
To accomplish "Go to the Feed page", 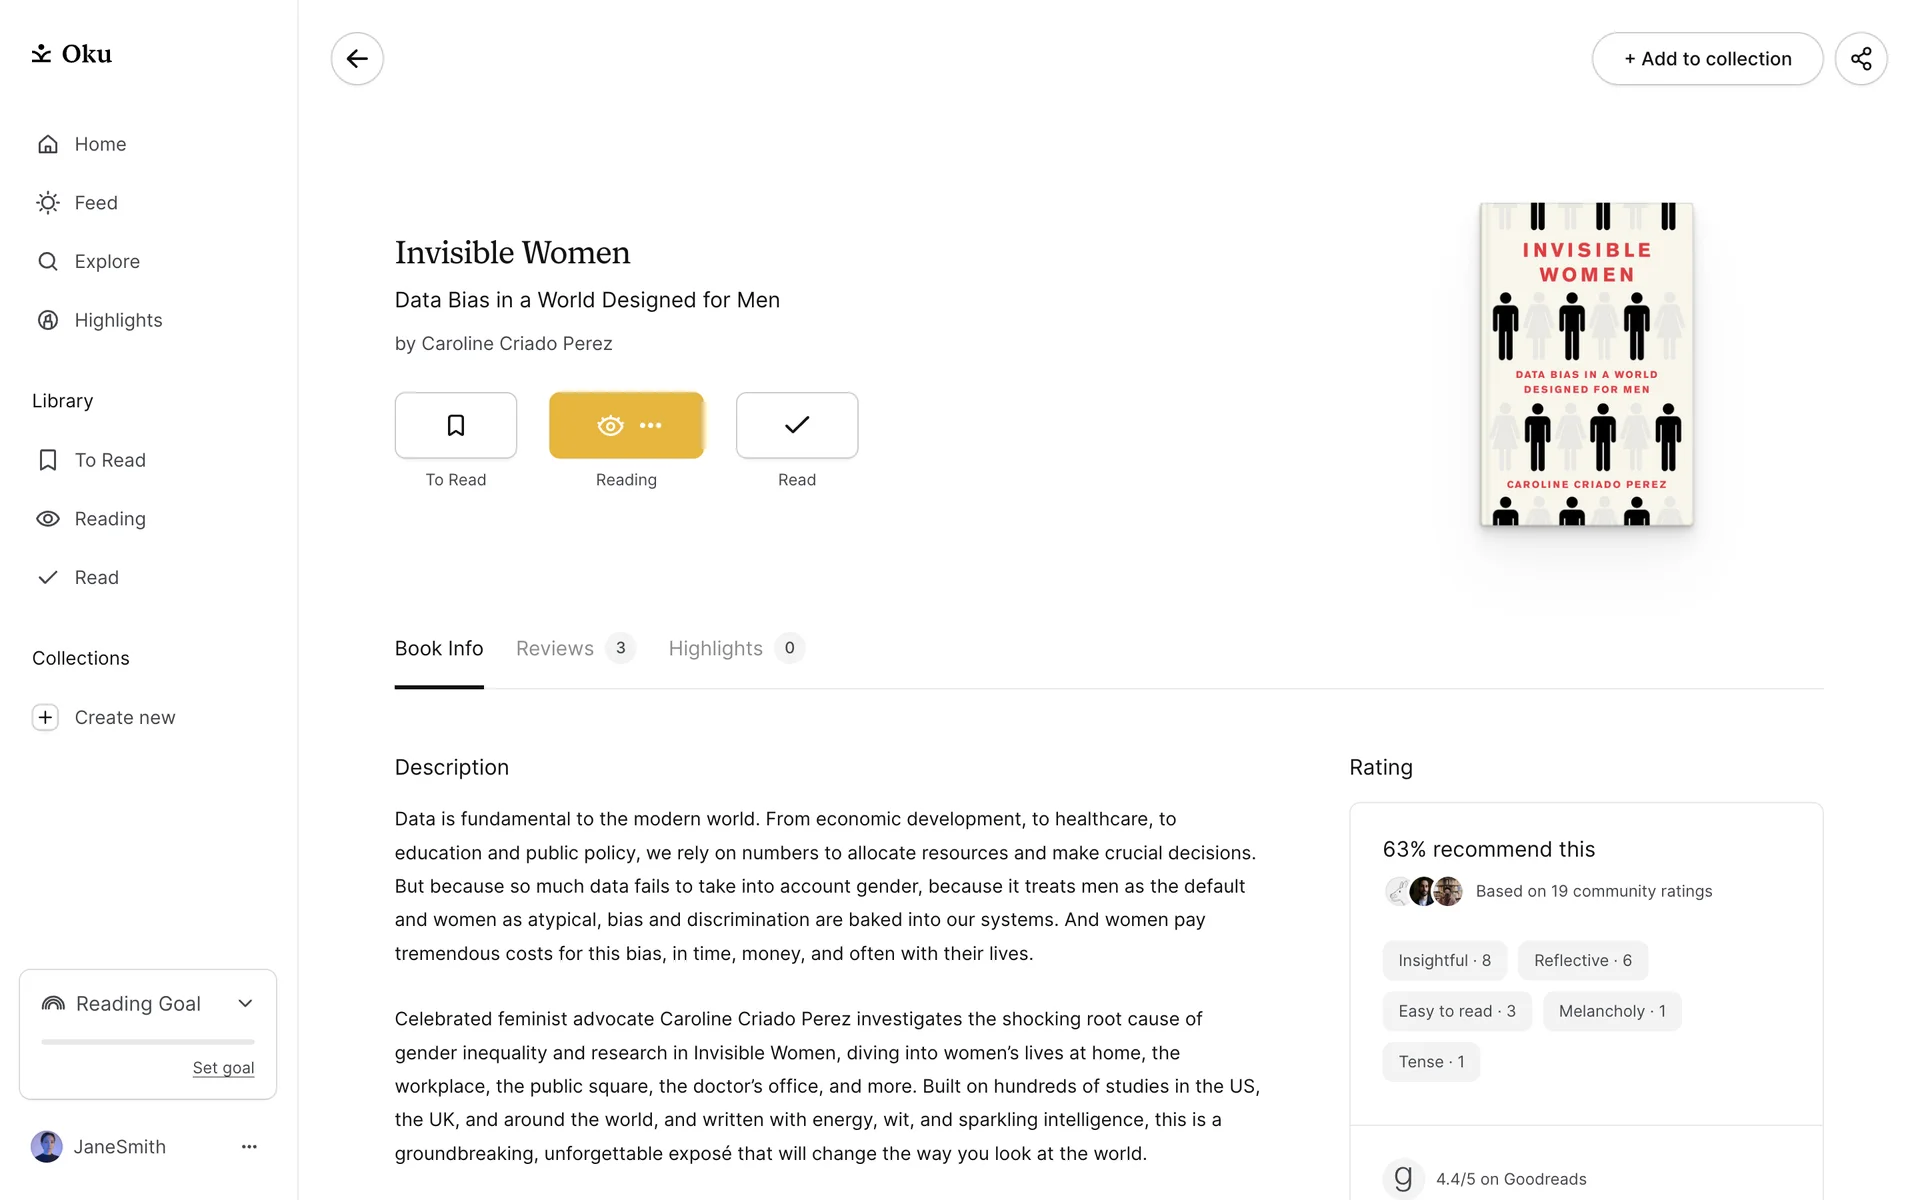I will 96,203.
